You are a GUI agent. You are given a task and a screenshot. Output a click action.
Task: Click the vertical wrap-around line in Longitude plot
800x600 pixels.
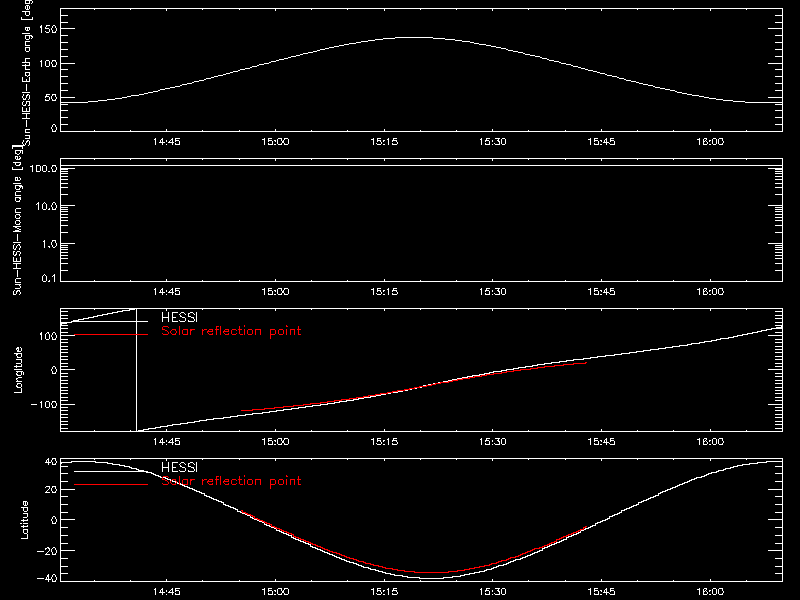(x=136, y=370)
